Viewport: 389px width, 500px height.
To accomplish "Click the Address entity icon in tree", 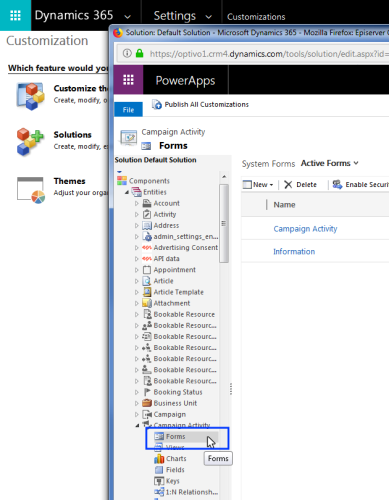I will (147, 225).
